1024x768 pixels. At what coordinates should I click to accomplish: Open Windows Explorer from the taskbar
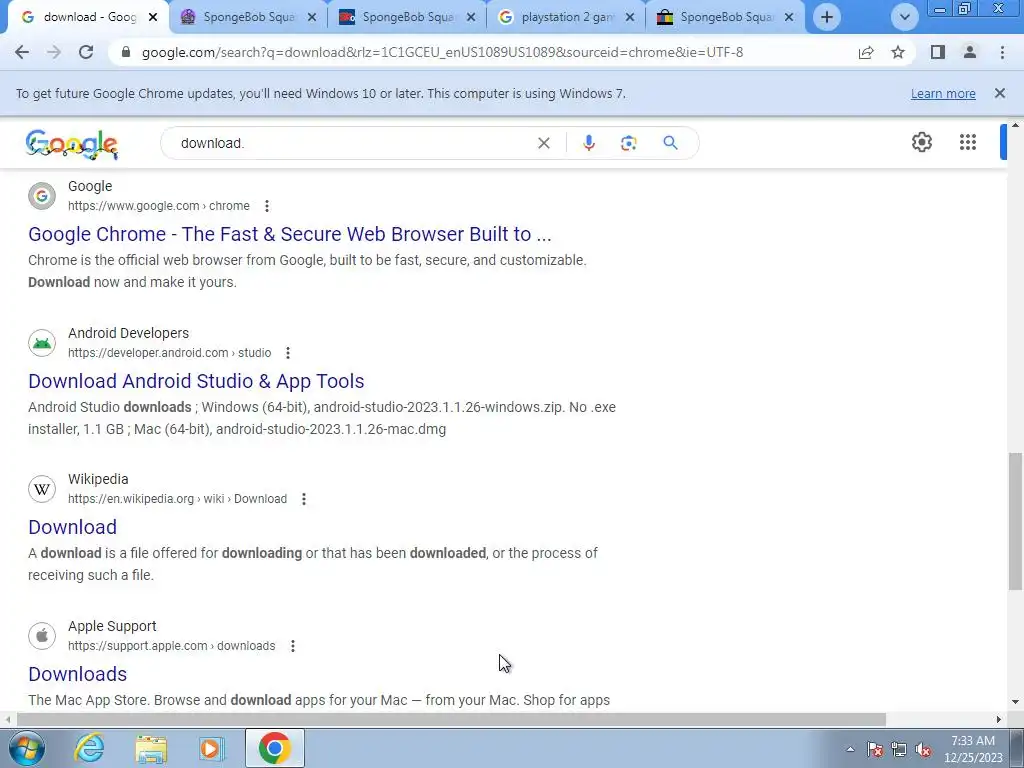pos(152,748)
